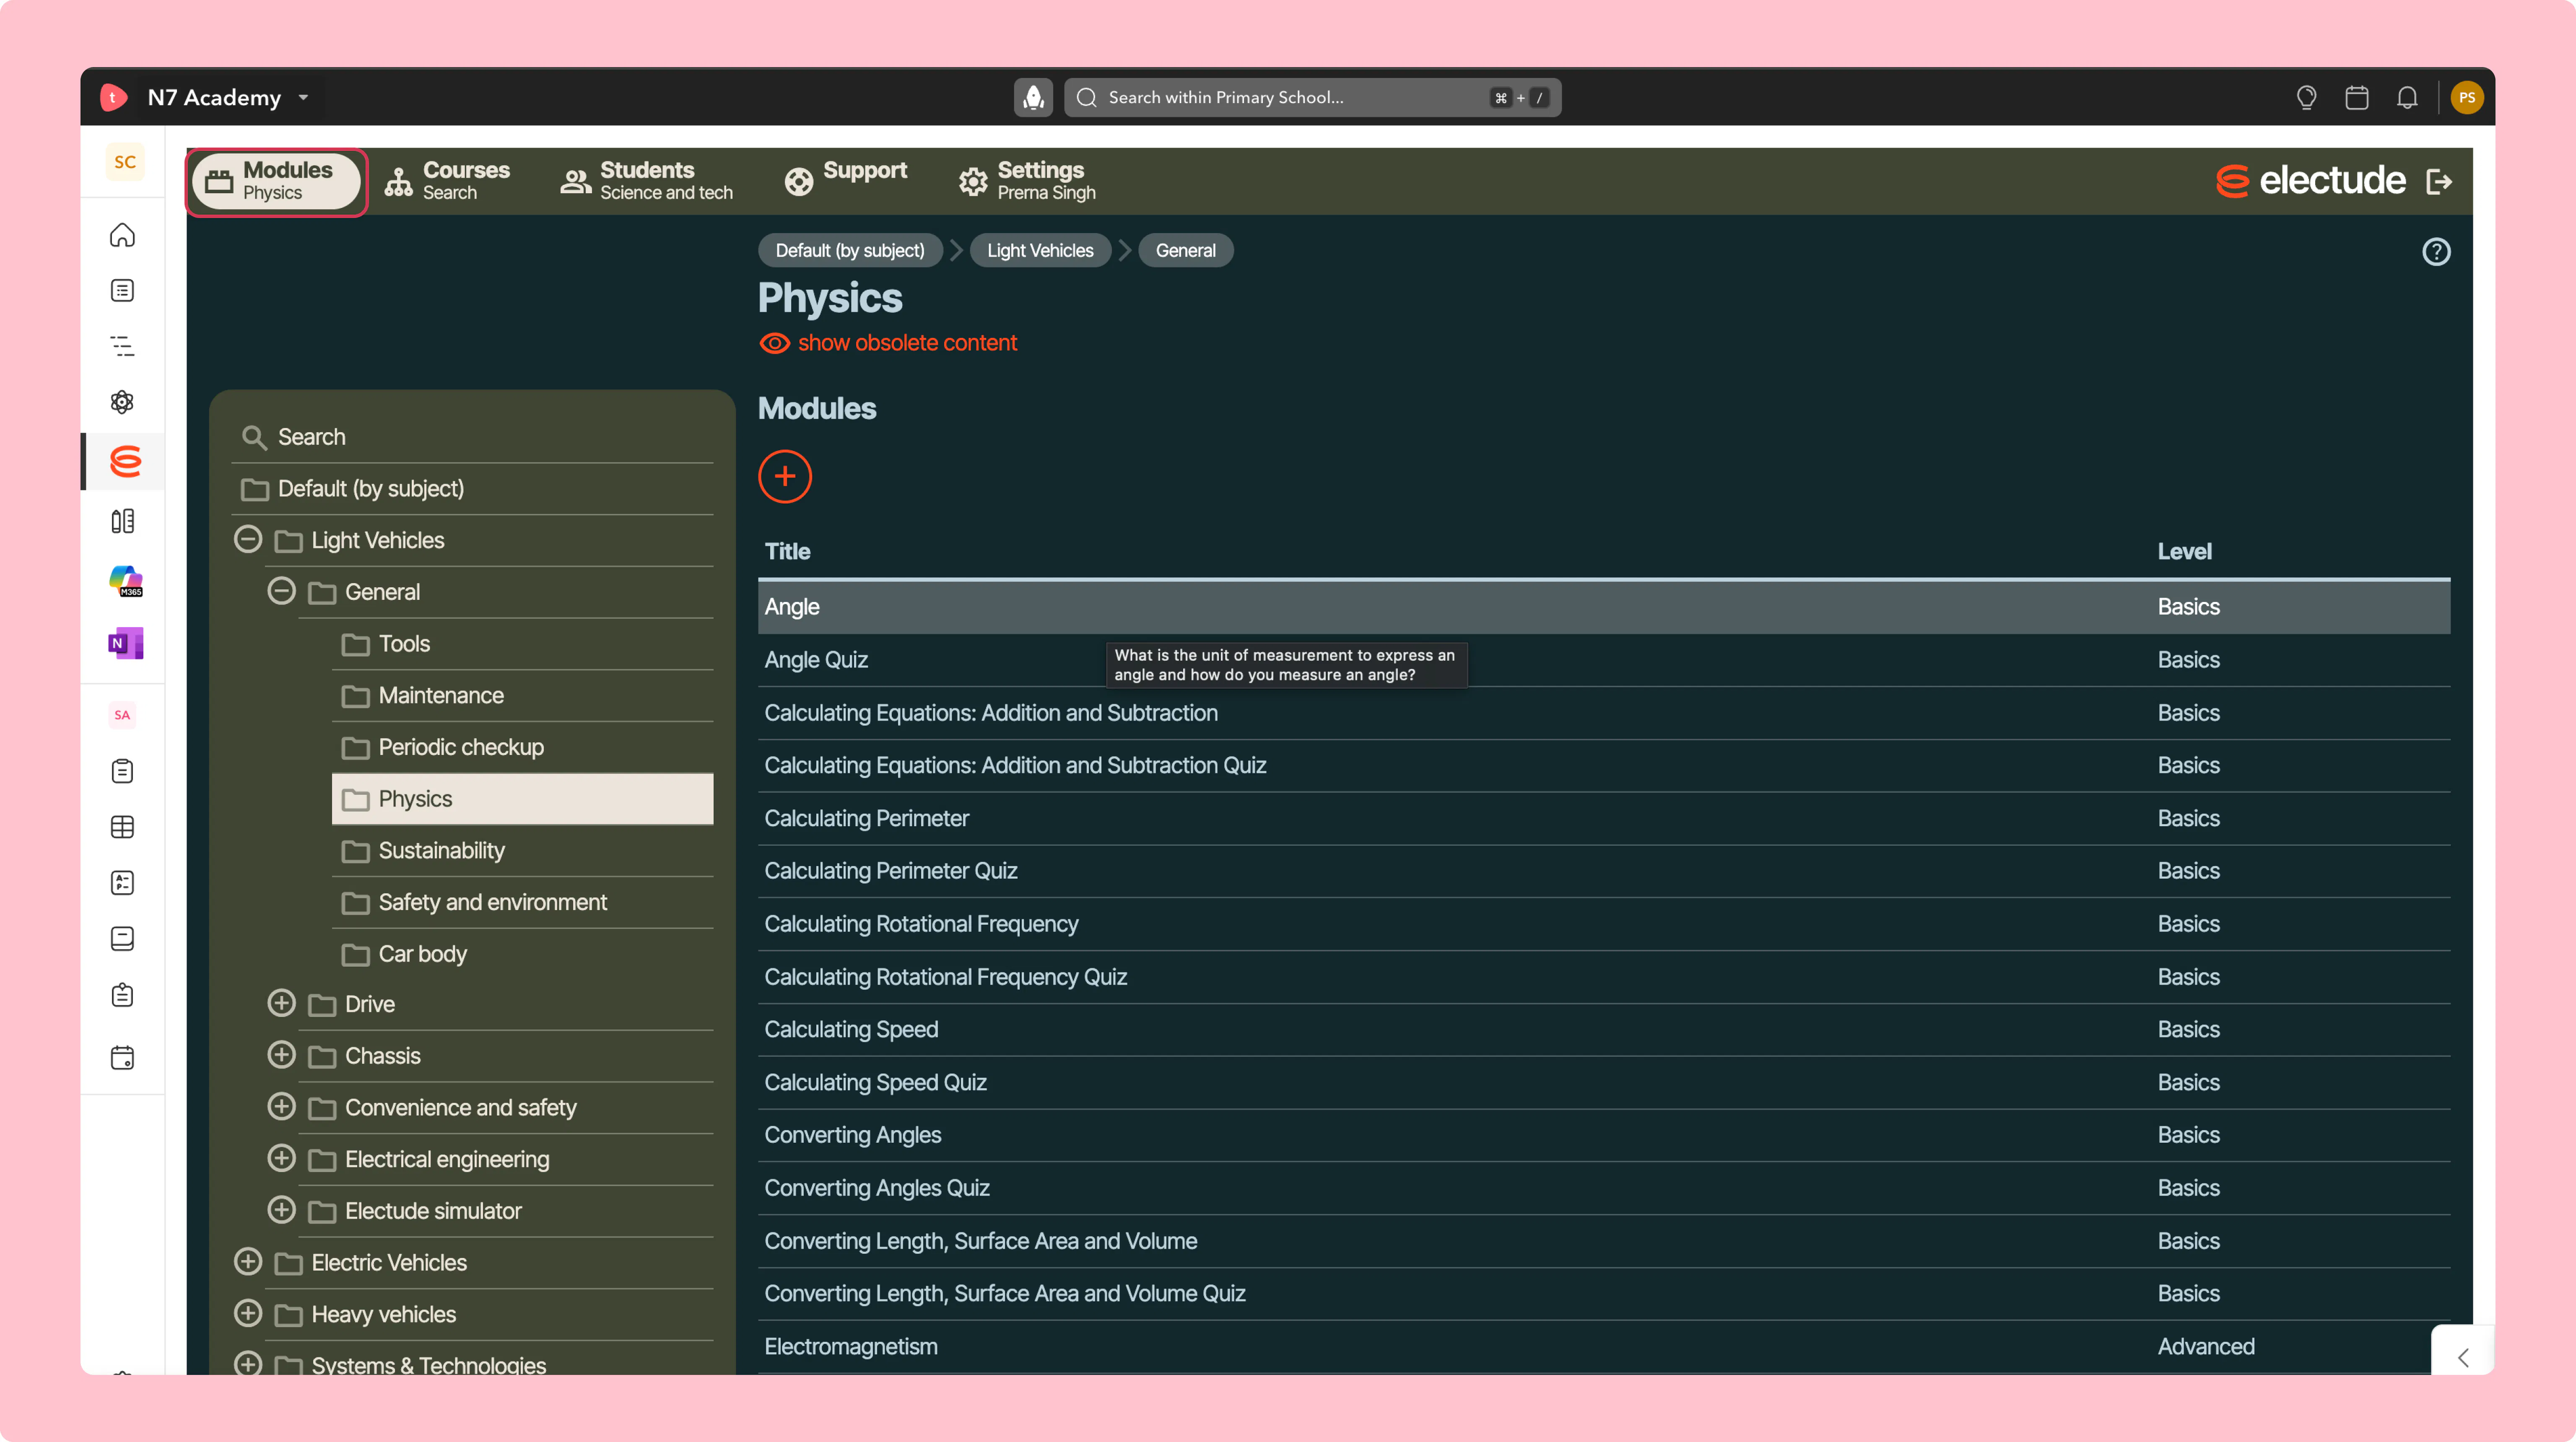Click the Search within Primary School field
This screenshot has height=1442, width=2576.
click(1312, 97)
